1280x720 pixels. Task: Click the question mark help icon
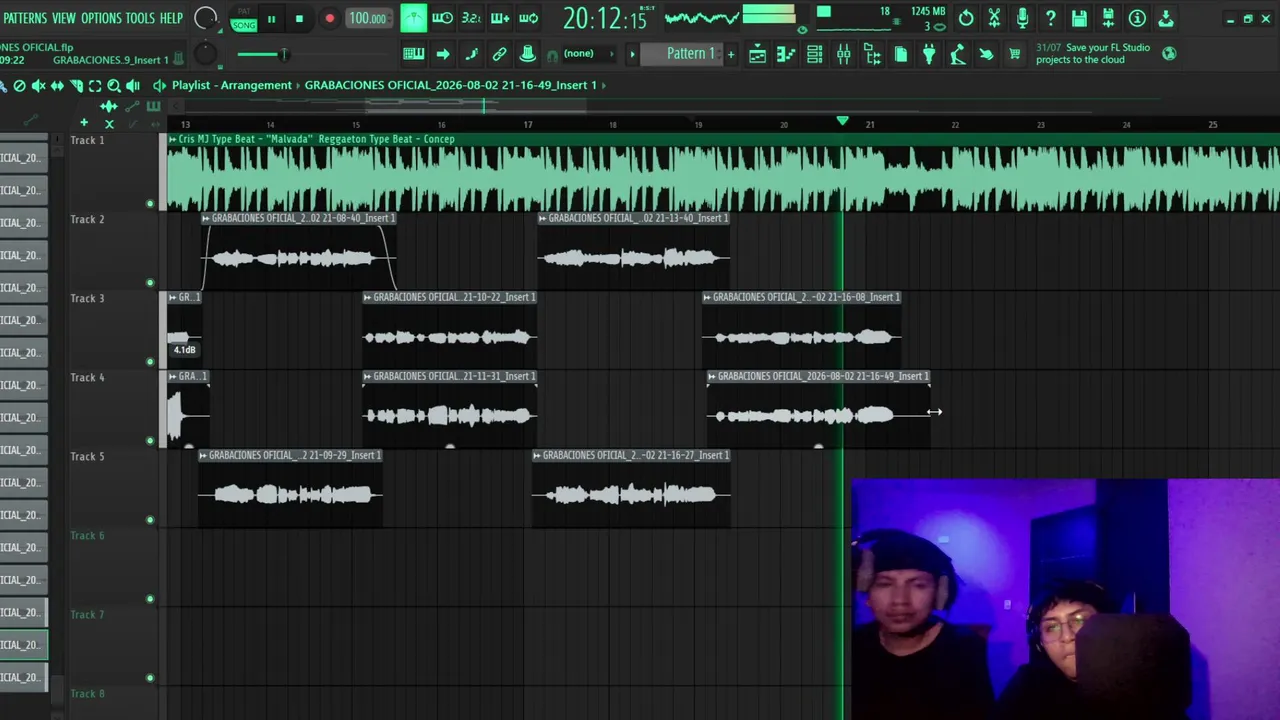tap(1051, 18)
